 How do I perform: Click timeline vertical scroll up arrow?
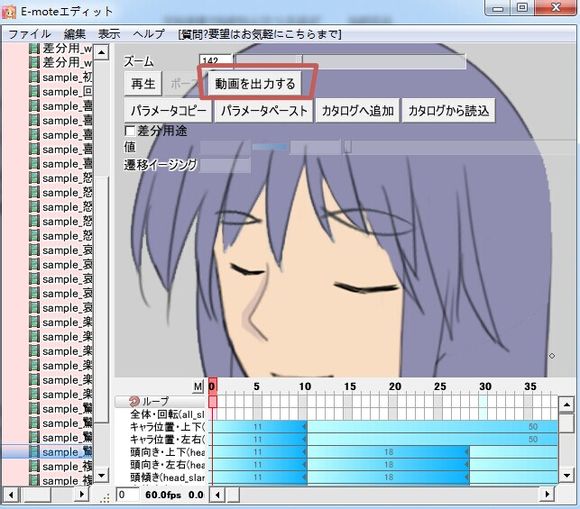pyautogui.click(x=566, y=404)
